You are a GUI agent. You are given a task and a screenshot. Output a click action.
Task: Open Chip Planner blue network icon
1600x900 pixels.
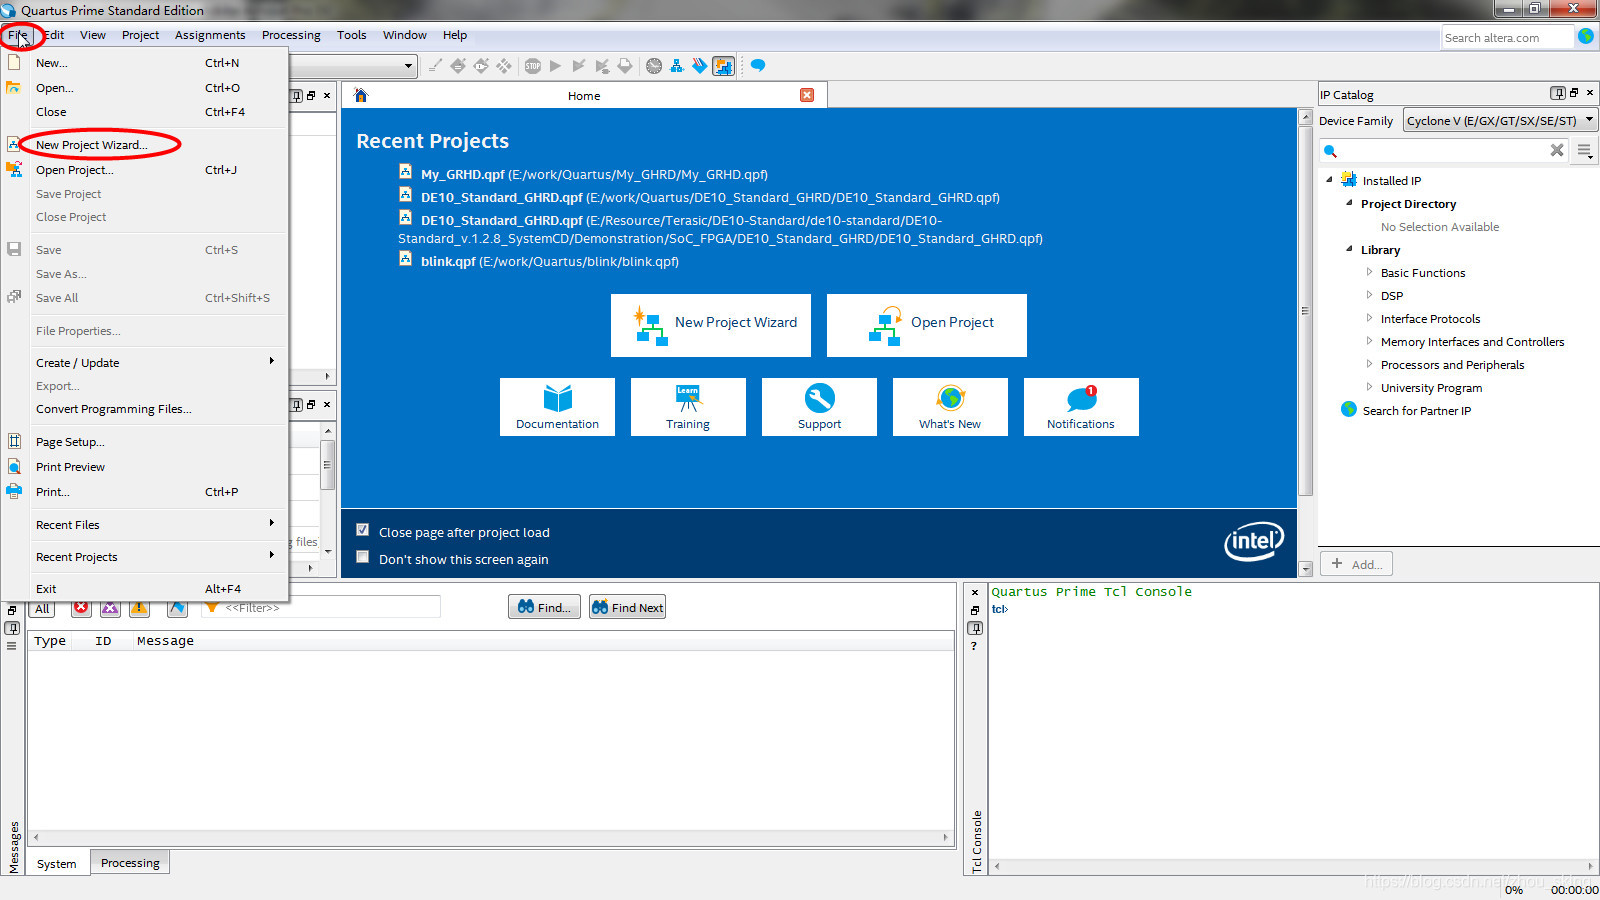677,66
